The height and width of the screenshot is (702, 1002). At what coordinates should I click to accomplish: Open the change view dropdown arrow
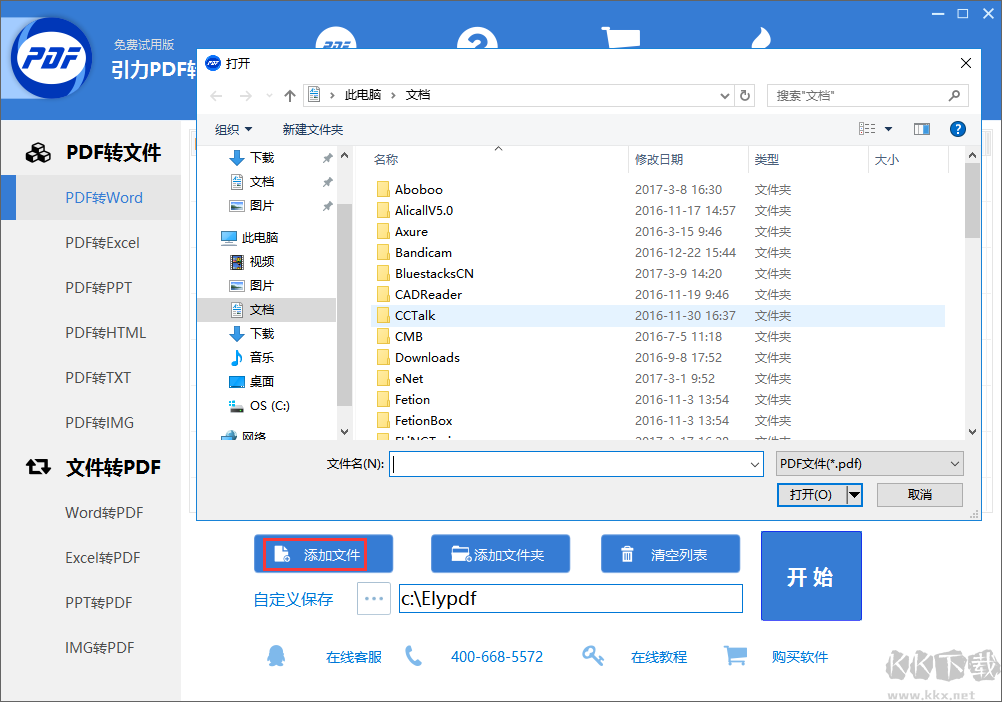click(886, 128)
